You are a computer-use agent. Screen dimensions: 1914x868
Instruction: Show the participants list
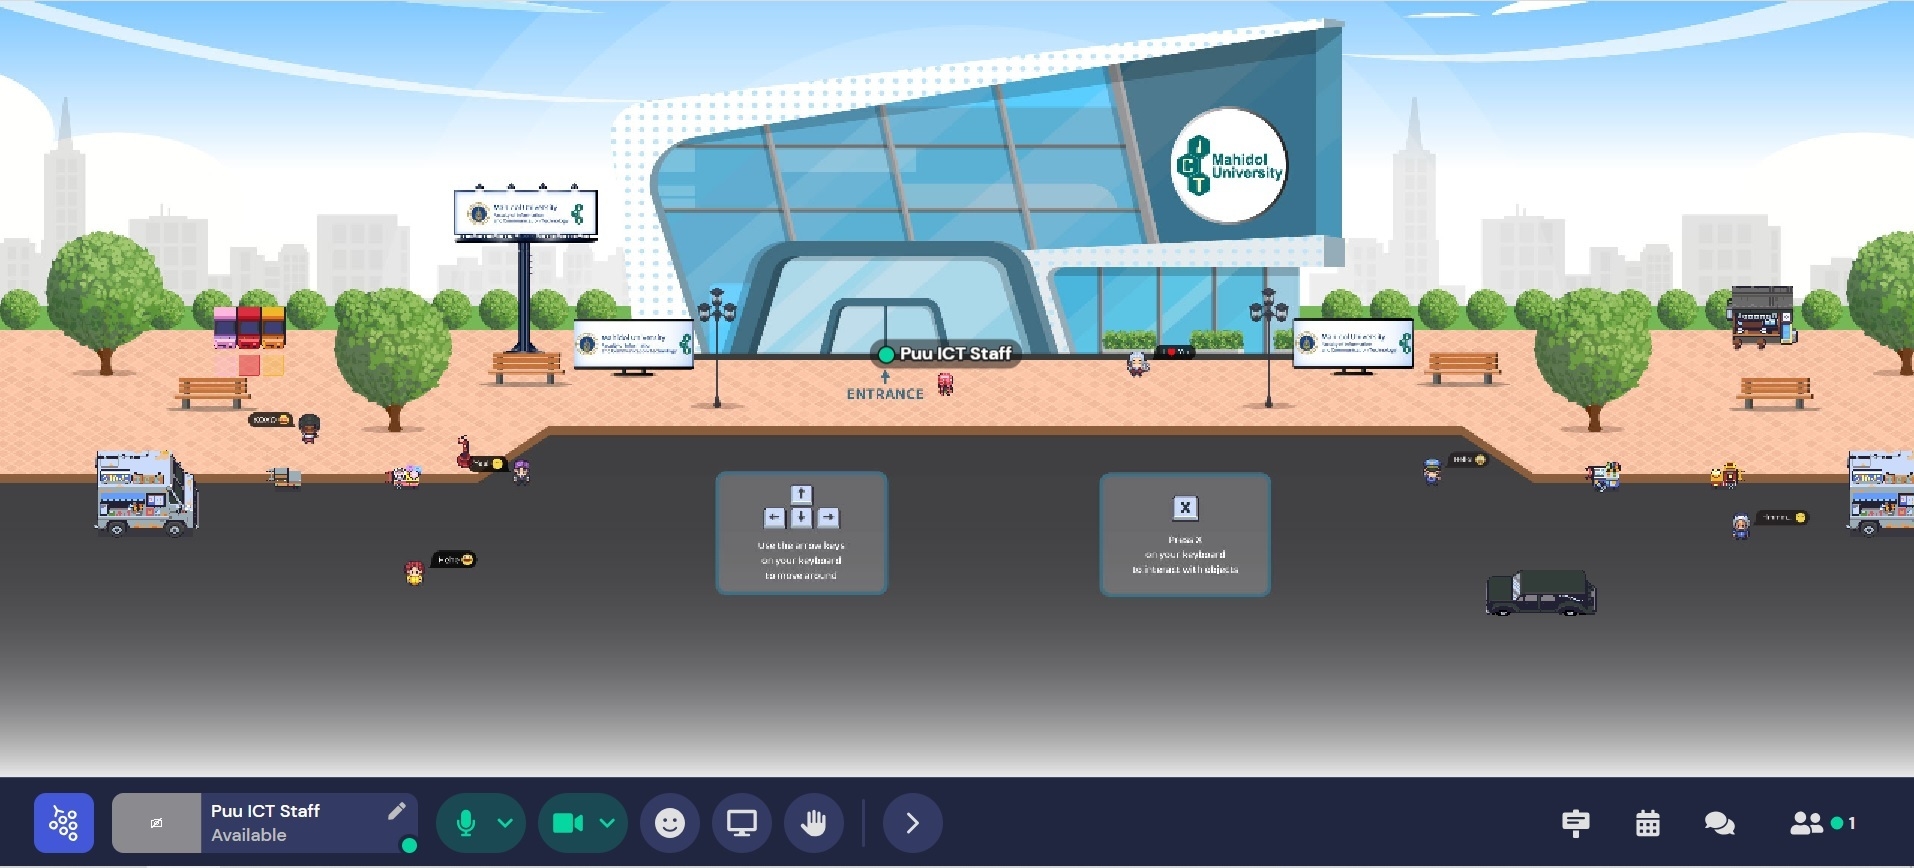pyautogui.click(x=1806, y=823)
